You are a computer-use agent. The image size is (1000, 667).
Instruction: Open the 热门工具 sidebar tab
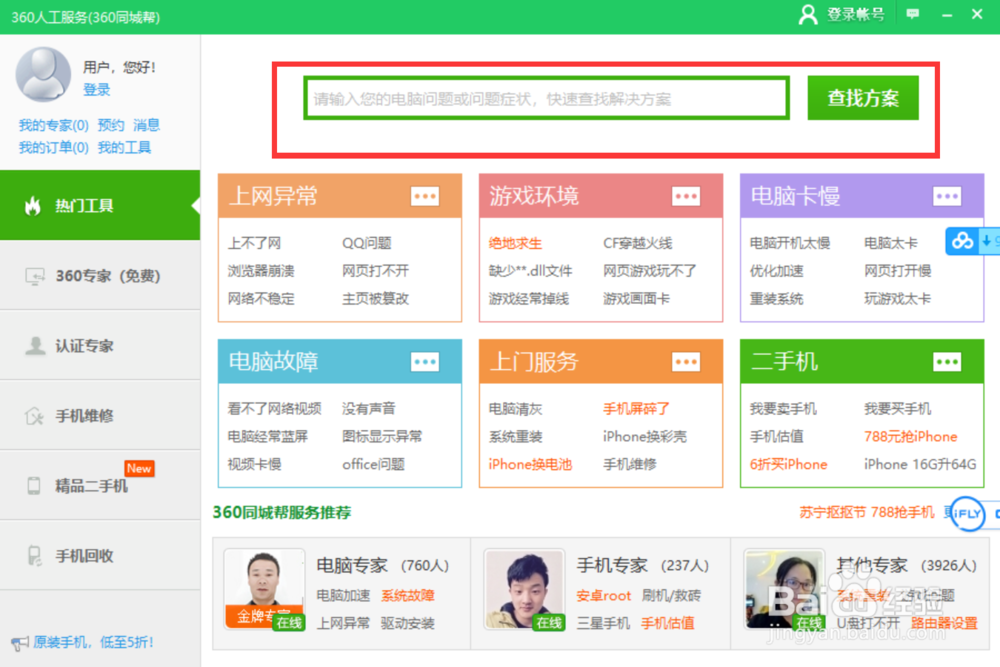(100, 205)
